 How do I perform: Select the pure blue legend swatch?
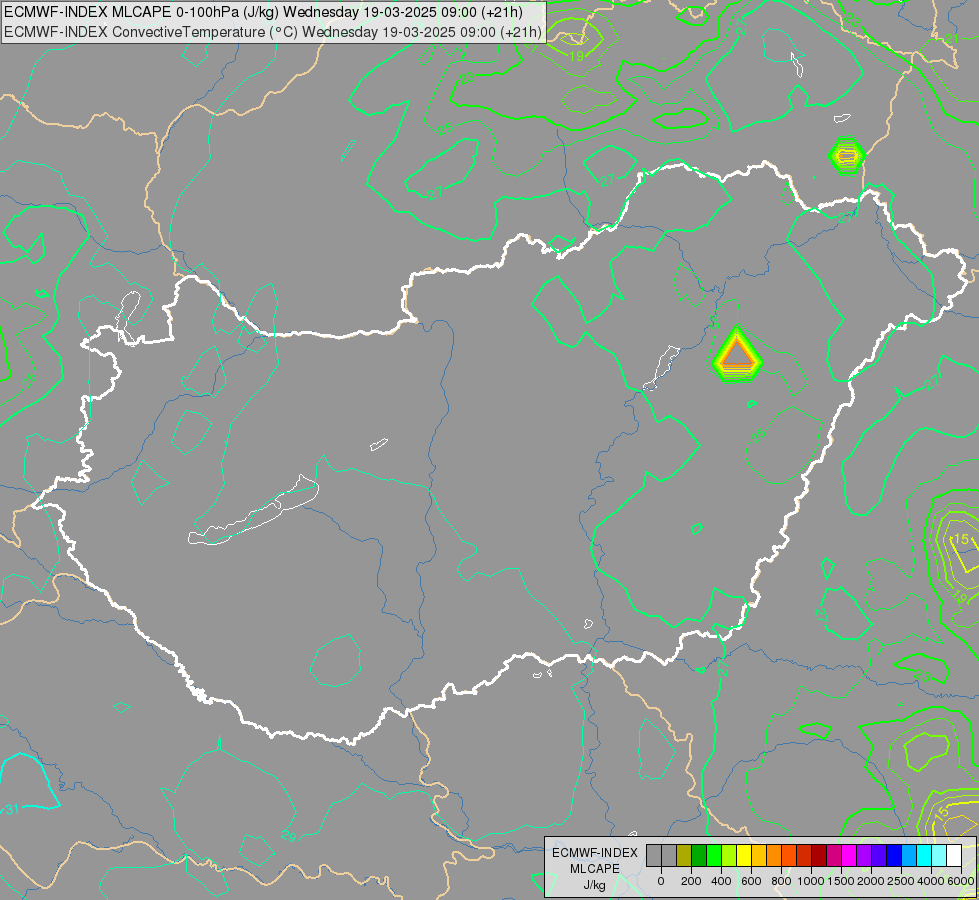pos(894,855)
